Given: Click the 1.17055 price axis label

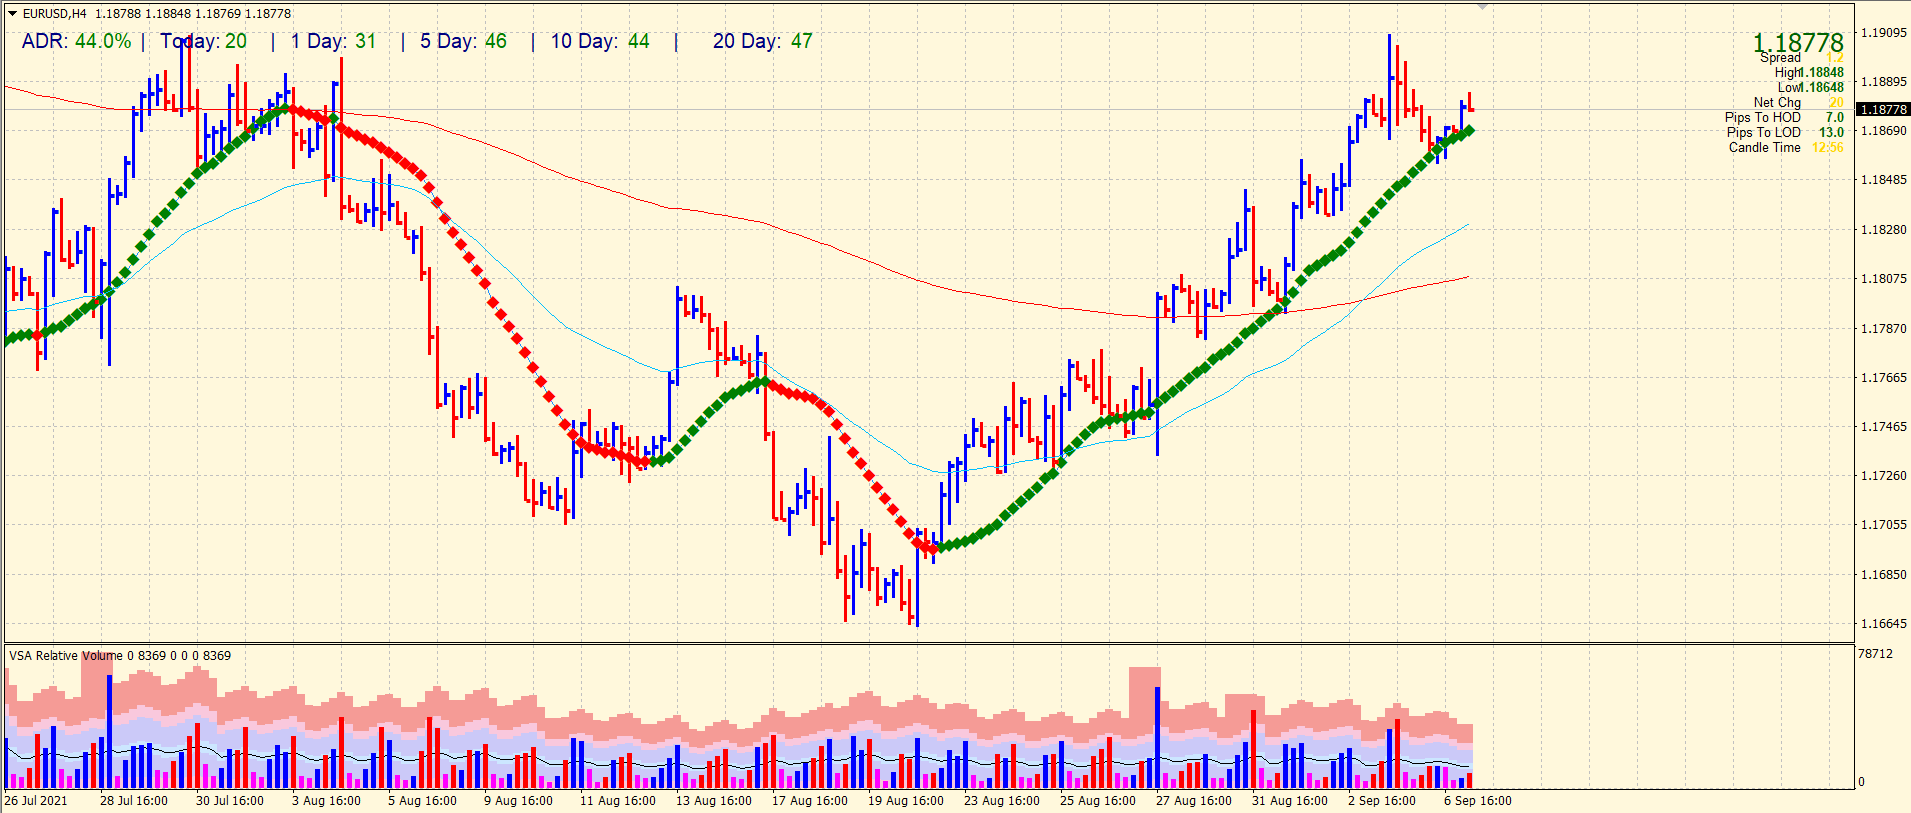Looking at the screenshot, I should tap(1883, 525).
